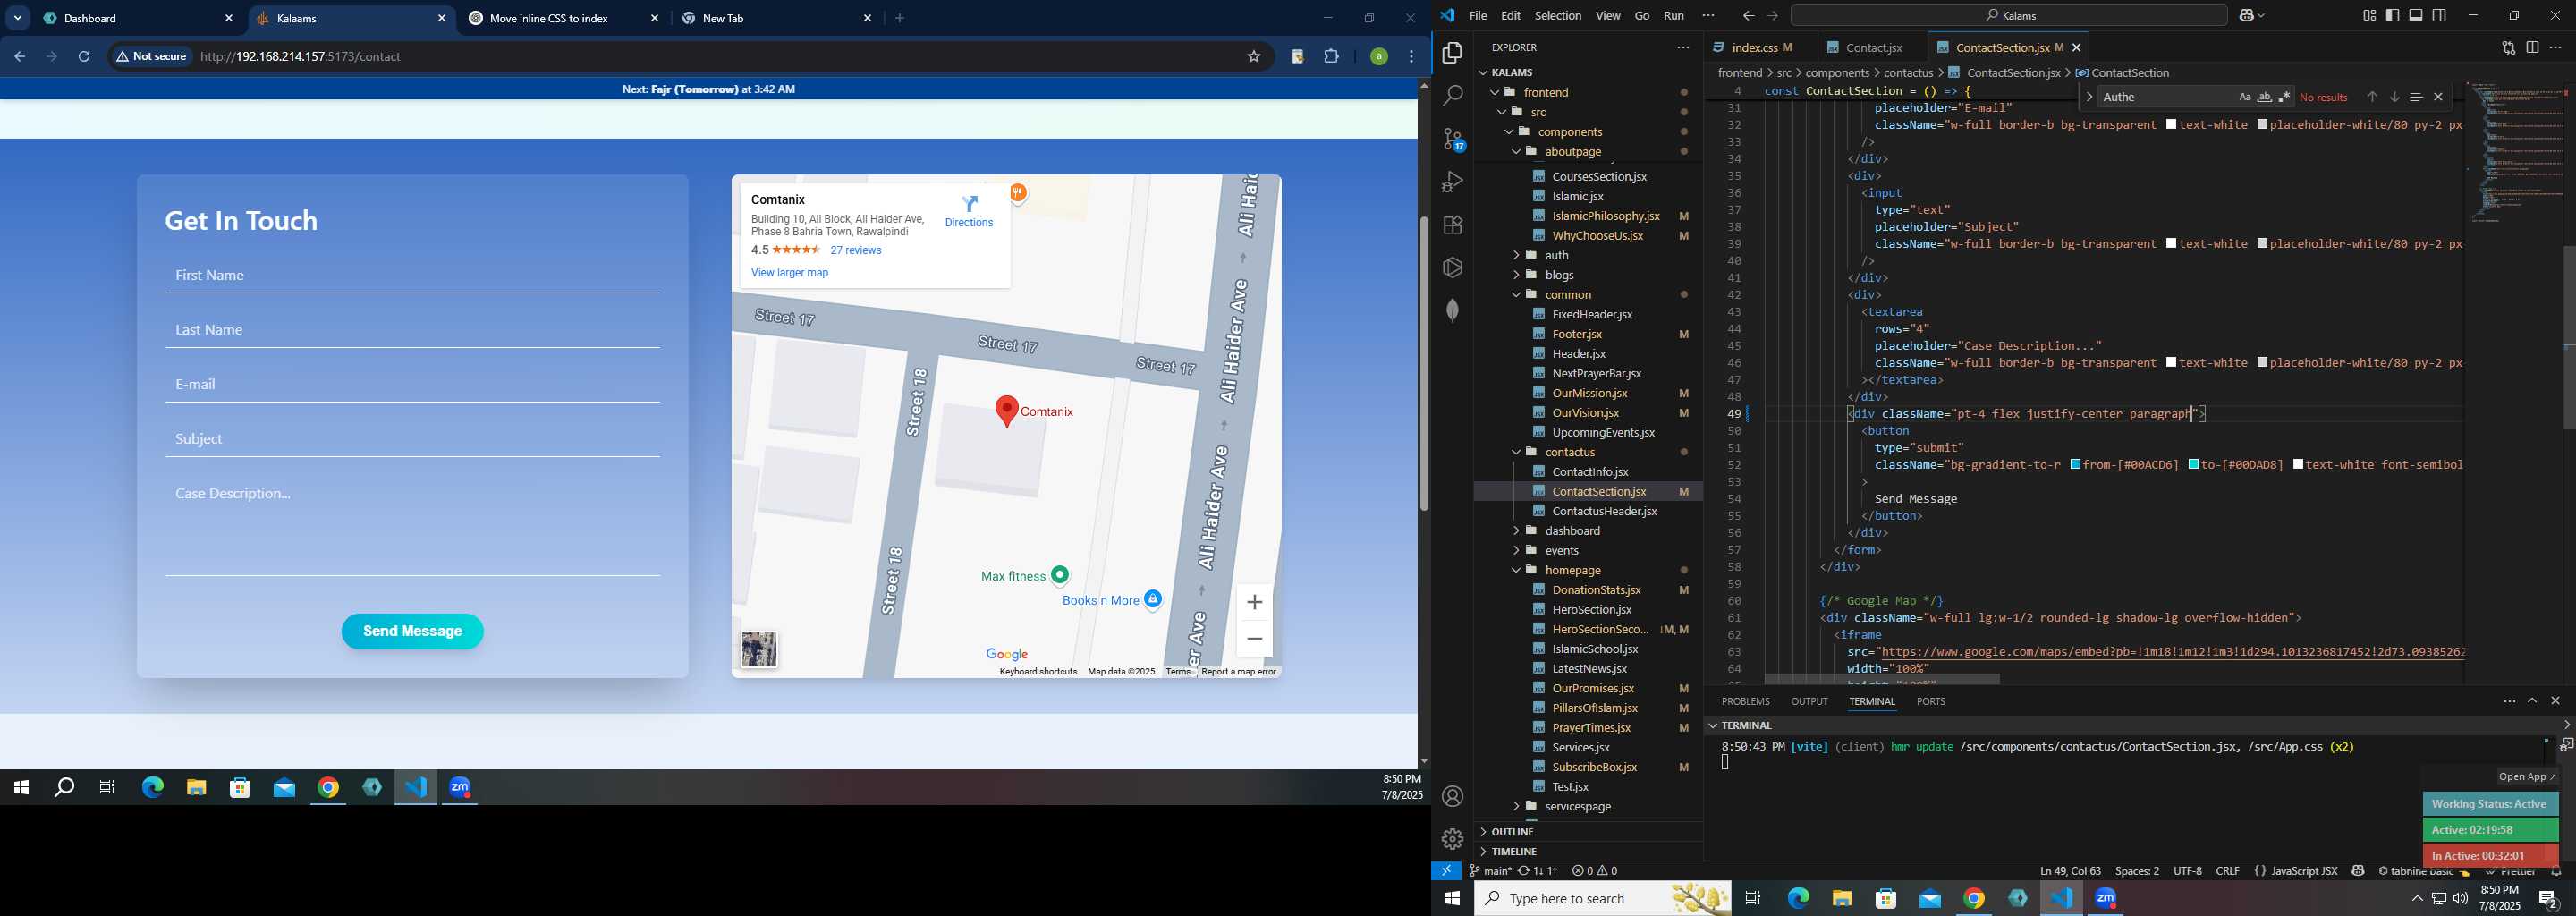This screenshot has width=2576, height=916.
Task: Open the View larger map link
Action: (789, 273)
